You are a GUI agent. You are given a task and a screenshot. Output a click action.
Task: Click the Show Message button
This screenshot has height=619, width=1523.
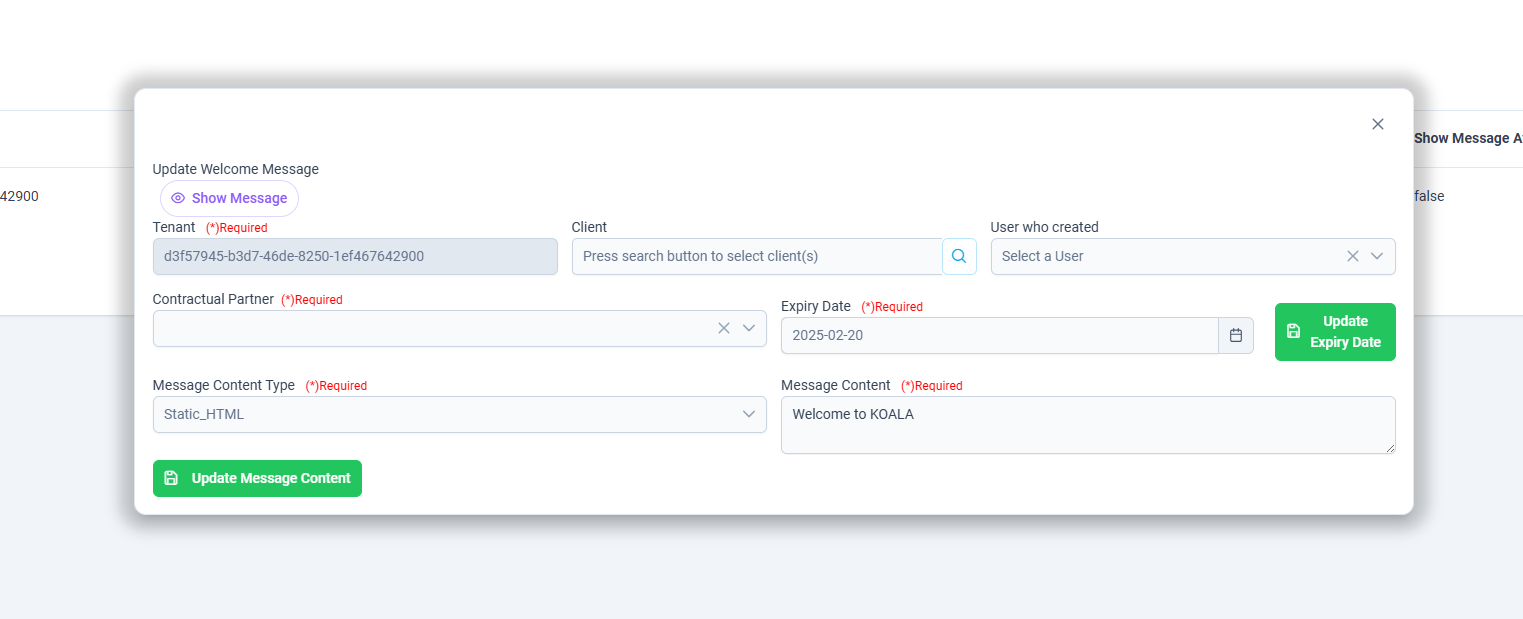pyautogui.click(x=229, y=198)
